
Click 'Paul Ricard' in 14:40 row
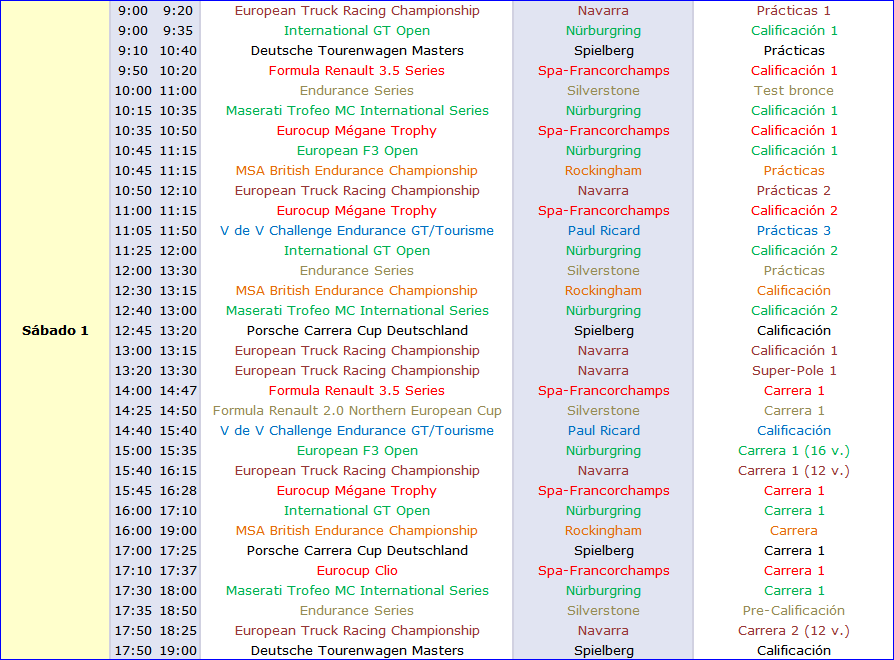click(603, 430)
